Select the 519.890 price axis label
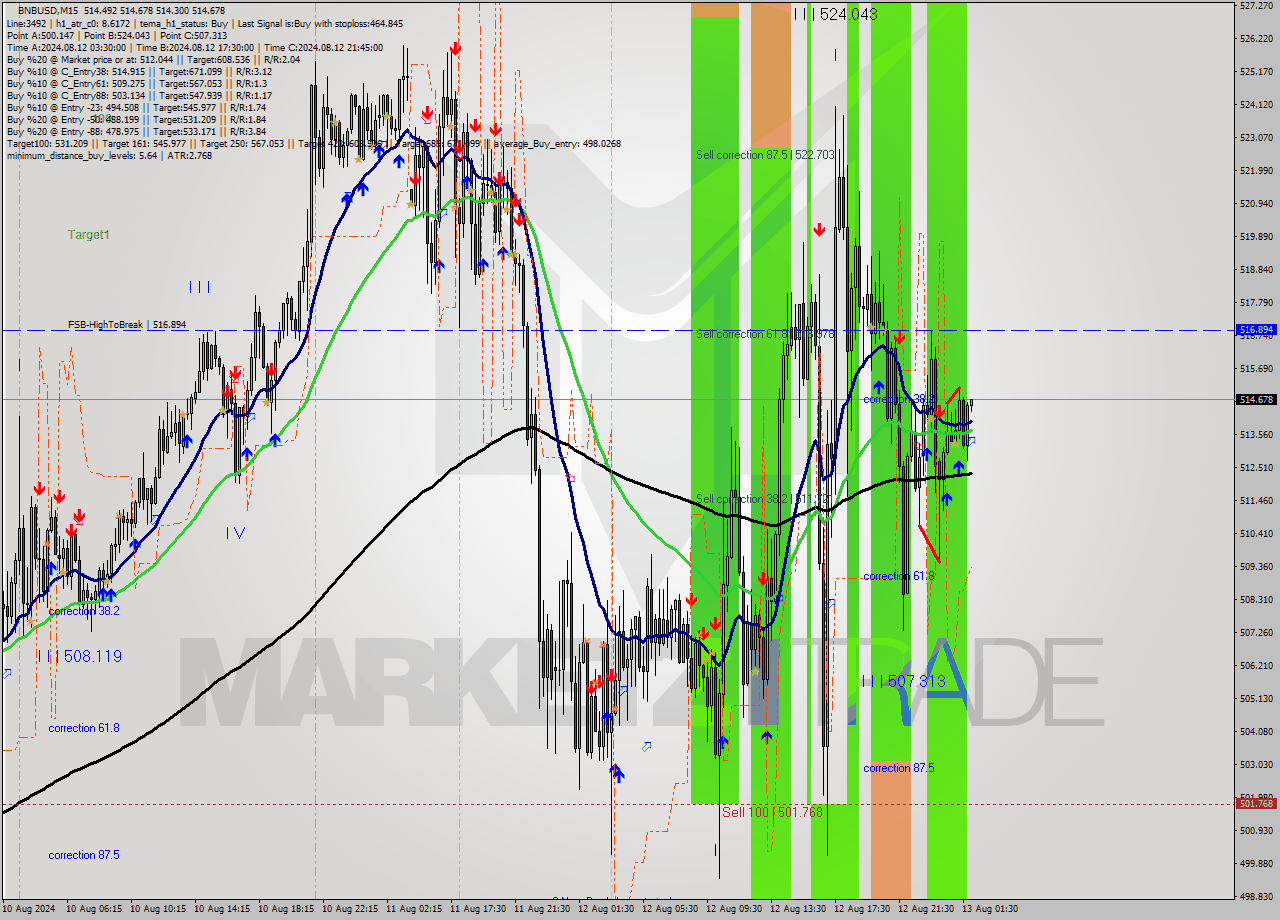Screen dimensions: 1280x920 pos(1256,237)
